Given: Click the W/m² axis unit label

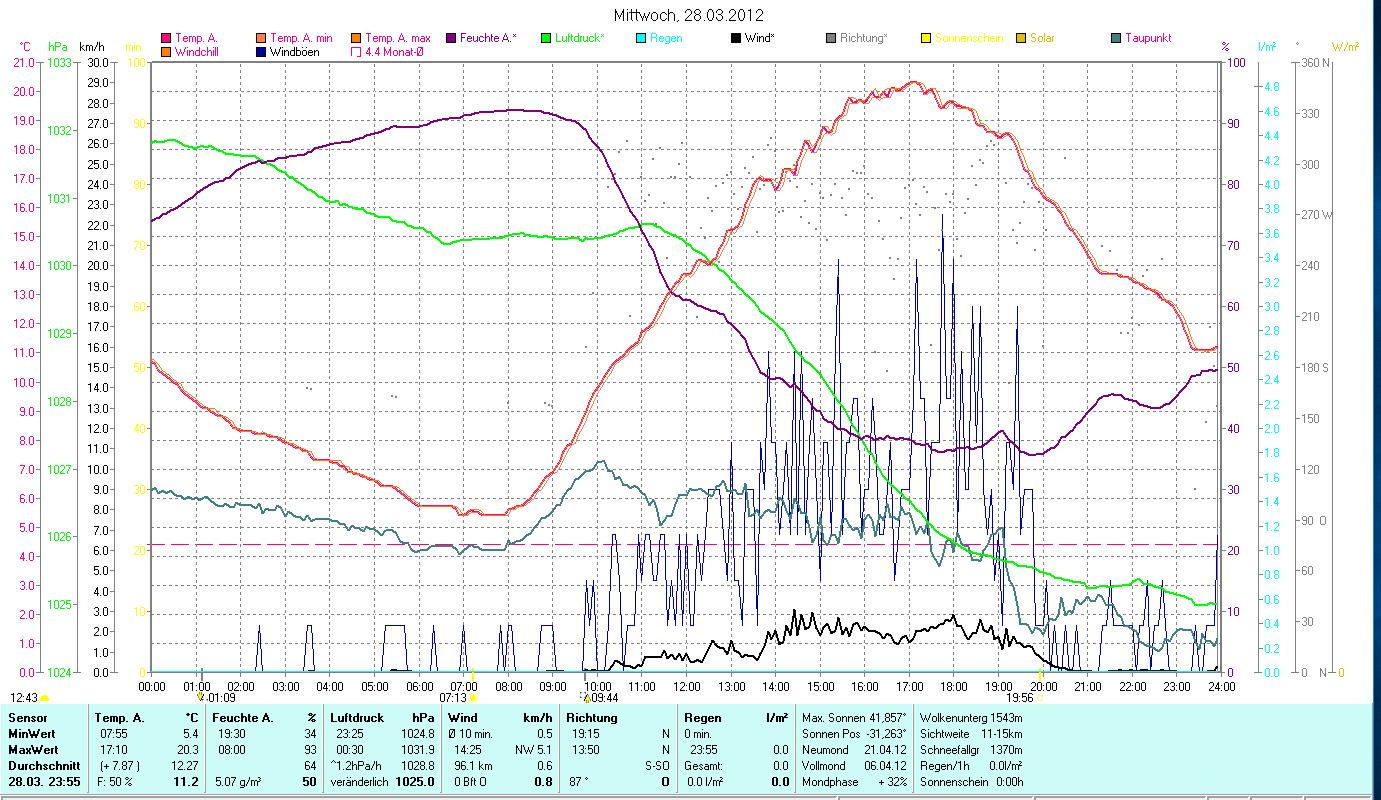Looking at the screenshot, I should (x=1345, y=47).
